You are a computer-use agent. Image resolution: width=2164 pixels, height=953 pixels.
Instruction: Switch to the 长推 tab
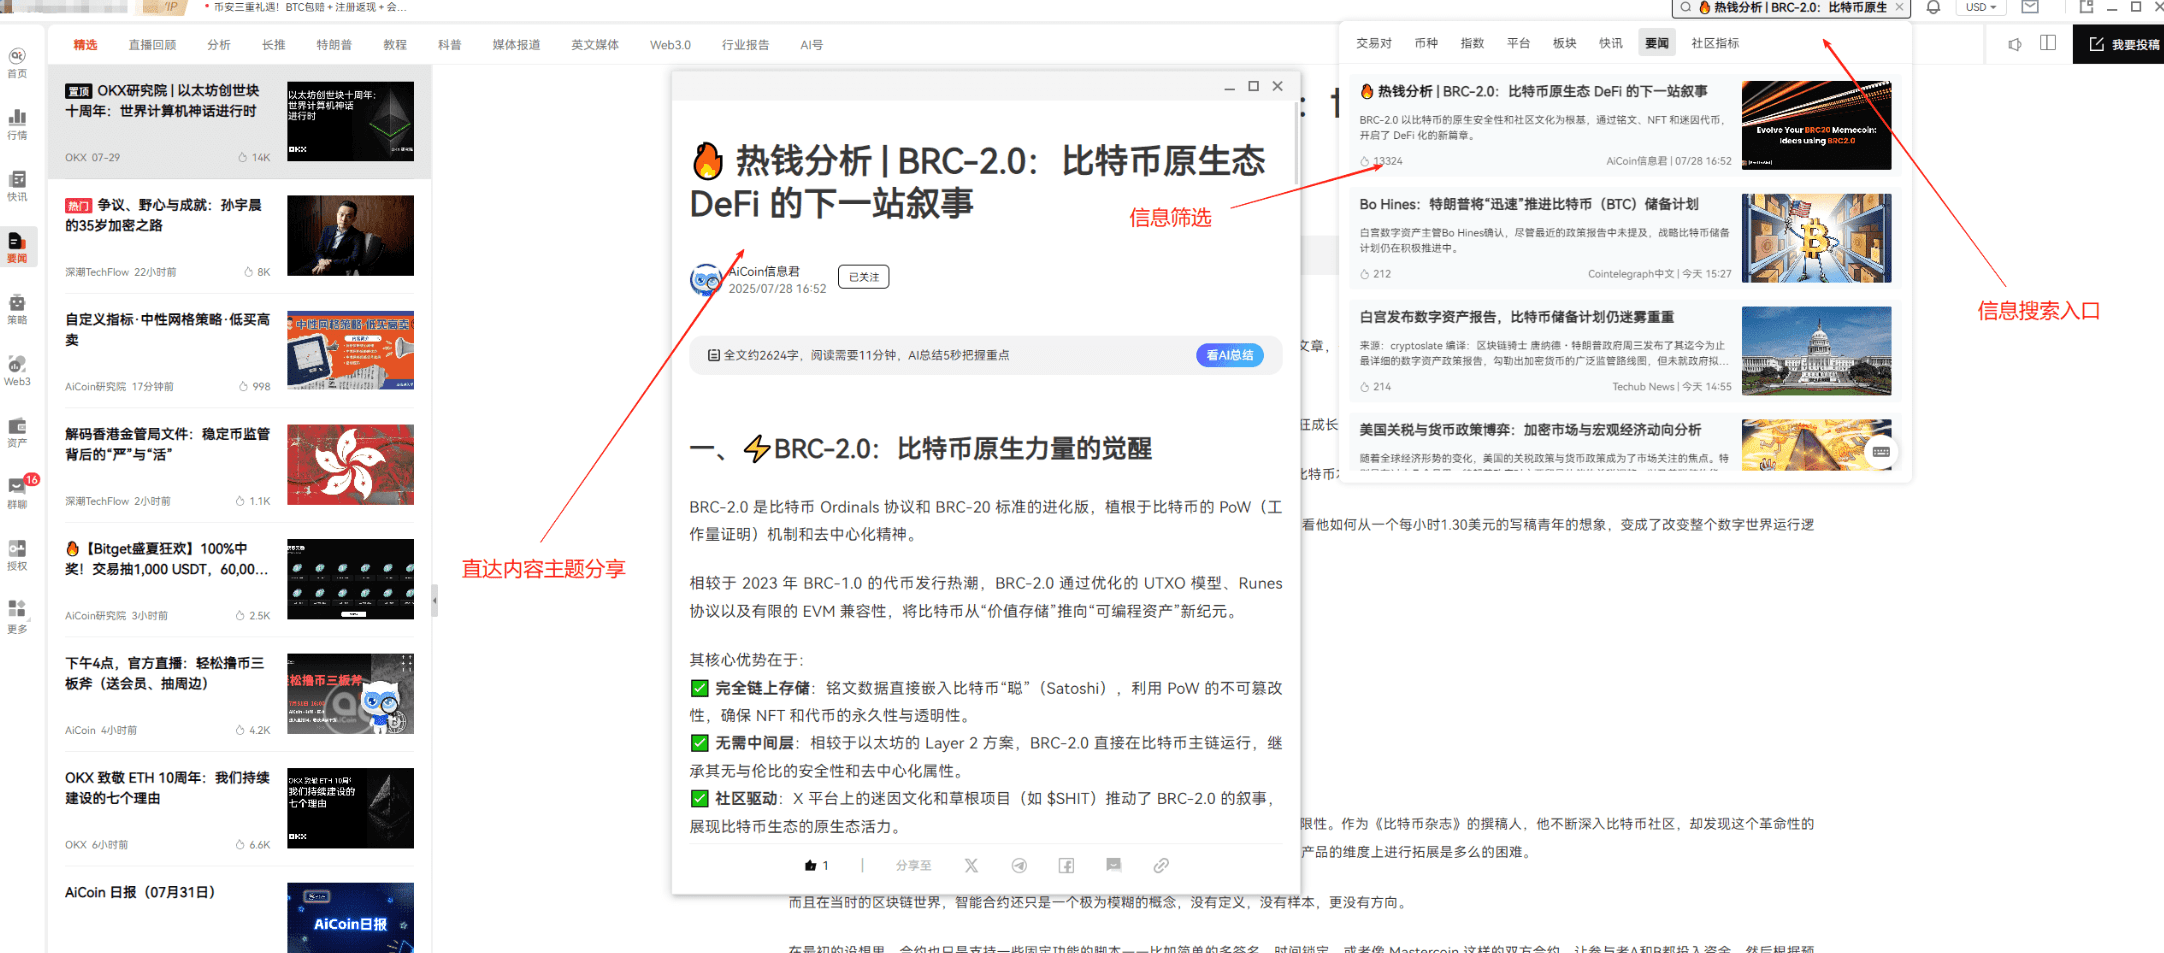click(273, 45)
